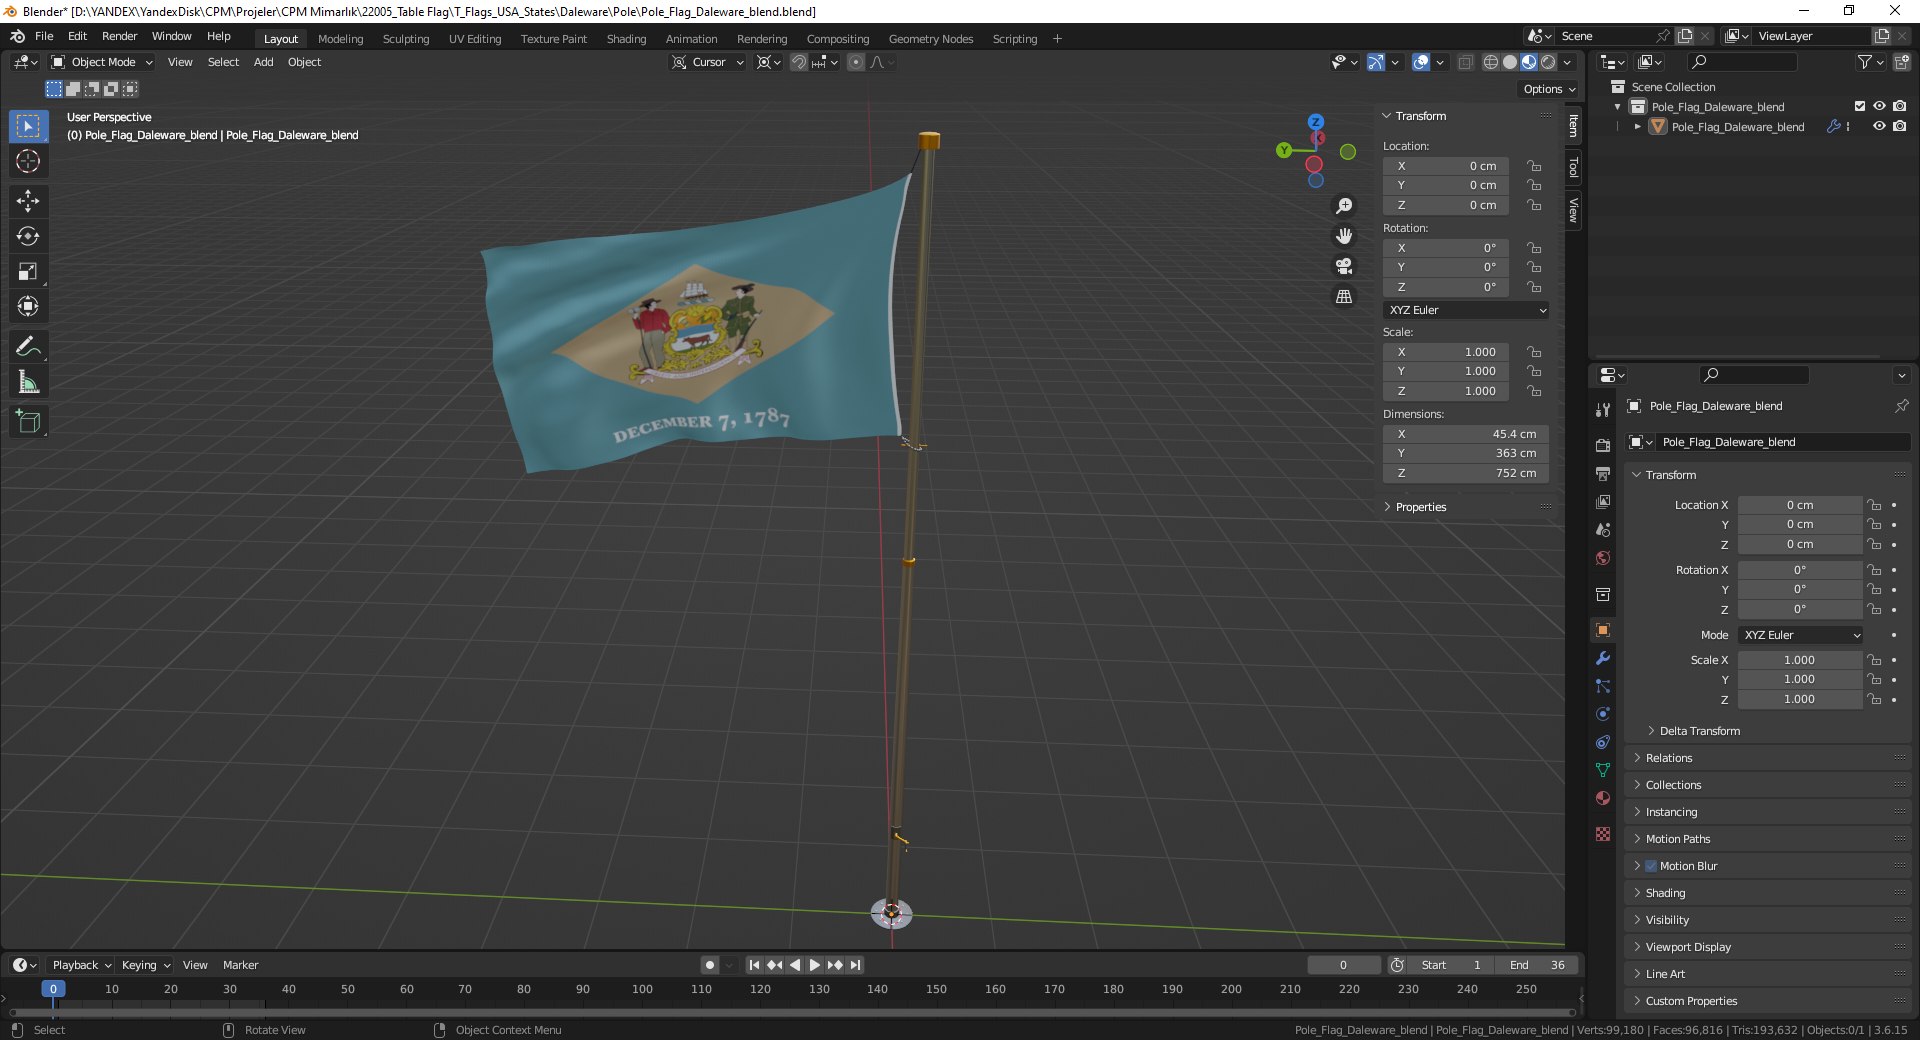The height and width of the screenshot is (1040, 1920).
Task: Toggle camera view with camera icon
Action: pyautogui.click(x=1344, y=266)
